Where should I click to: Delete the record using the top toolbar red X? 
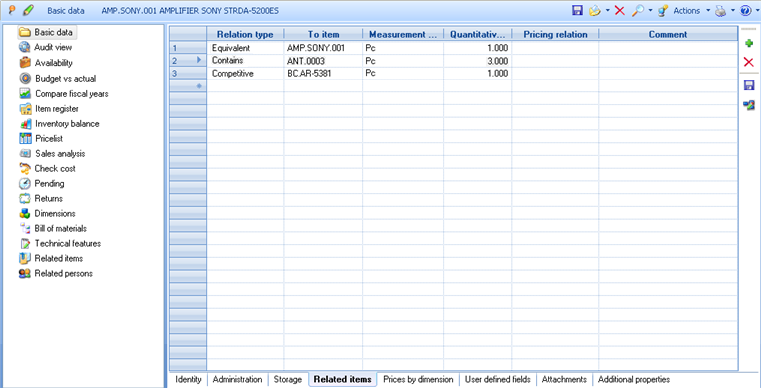(620, 11)
